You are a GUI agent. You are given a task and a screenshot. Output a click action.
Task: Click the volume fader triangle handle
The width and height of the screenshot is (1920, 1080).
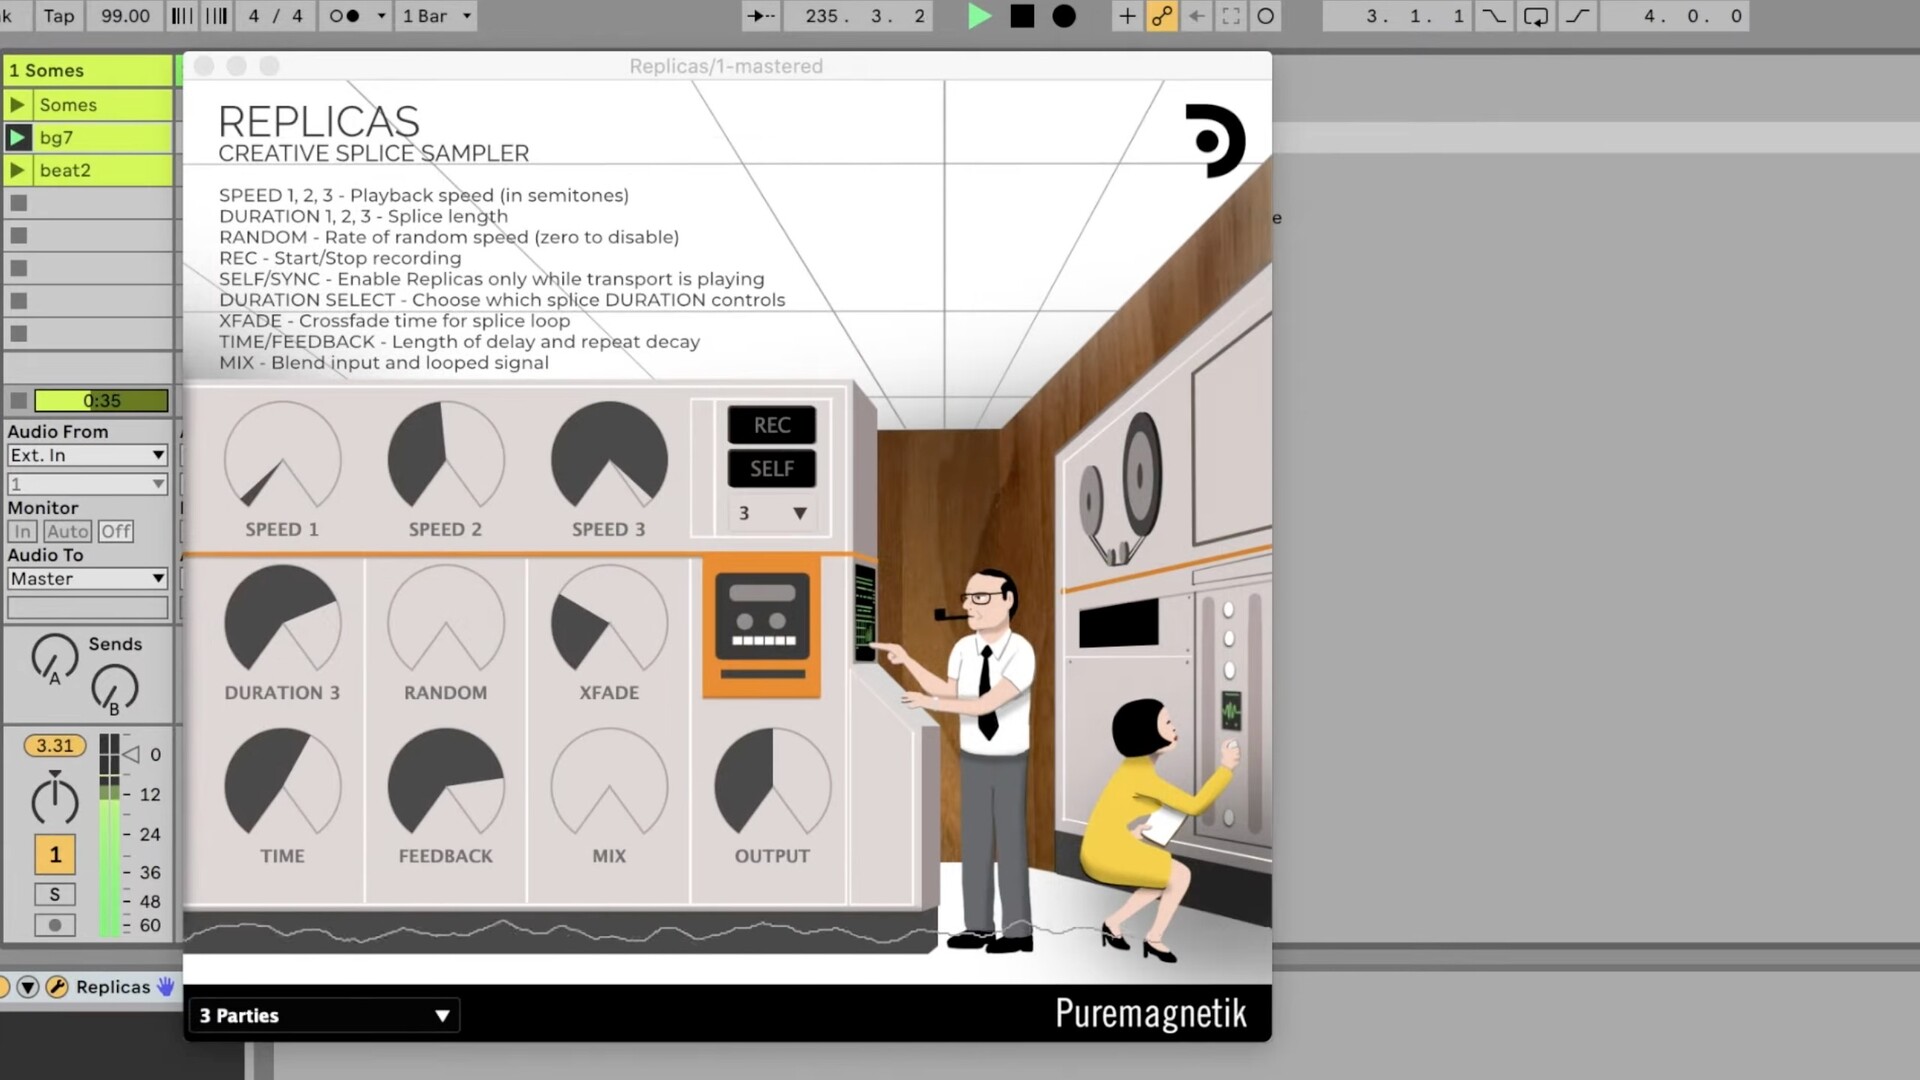click(131, 754)
